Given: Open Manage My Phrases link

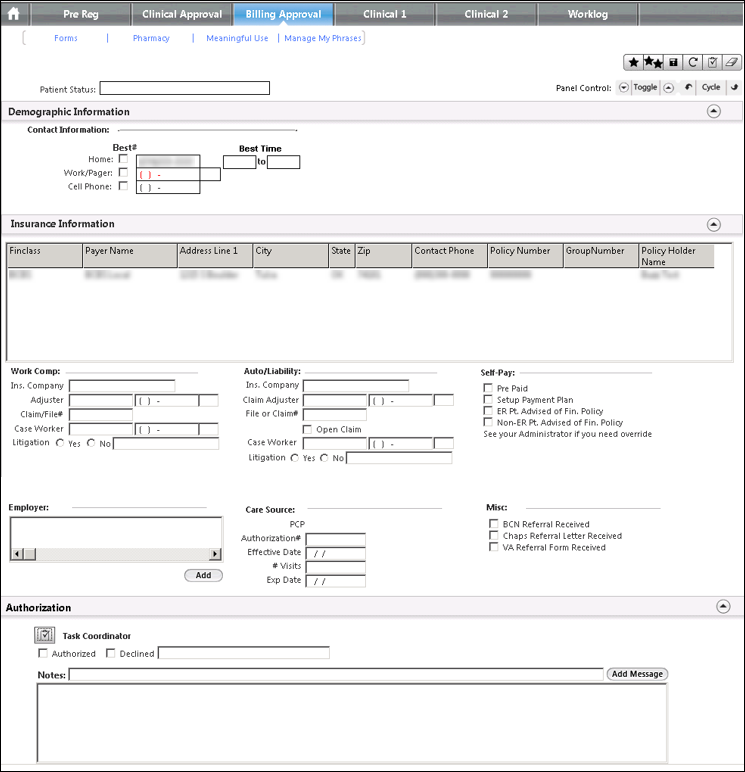Looking at the screenshot, I should pyautogui.click(x=323, y=38).
